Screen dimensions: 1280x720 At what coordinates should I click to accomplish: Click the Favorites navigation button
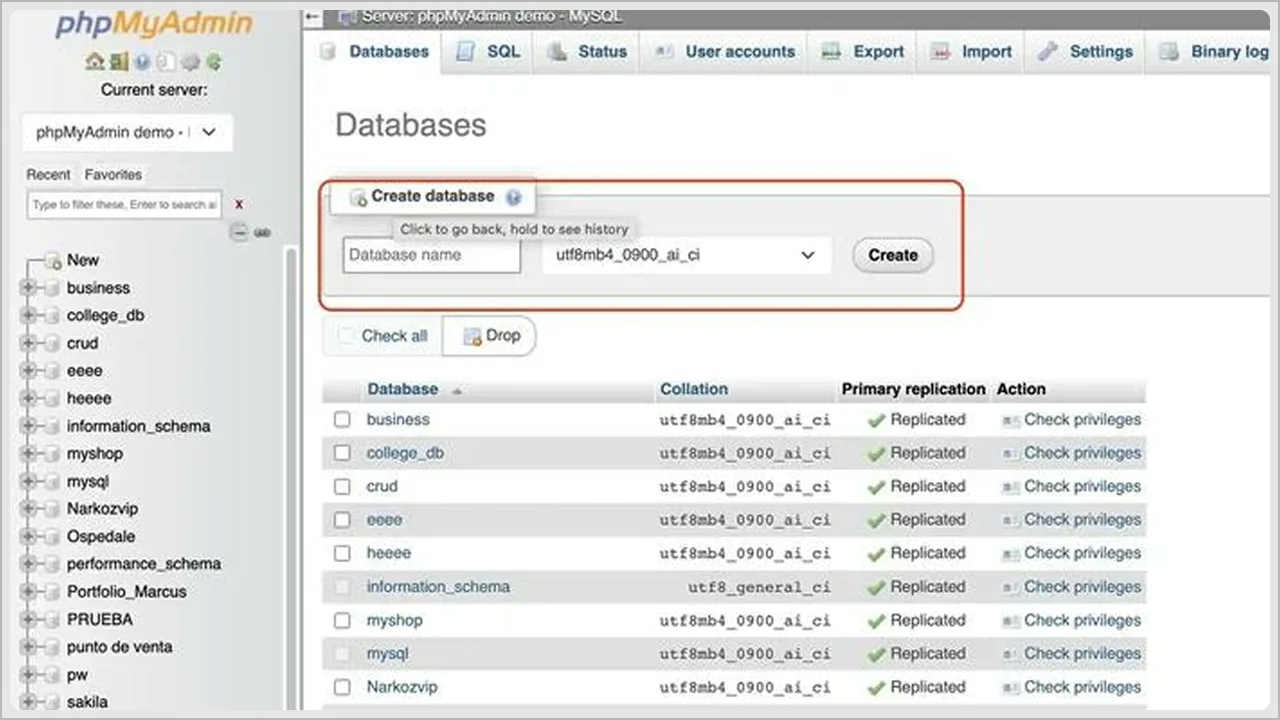click(x=113, y=174)
